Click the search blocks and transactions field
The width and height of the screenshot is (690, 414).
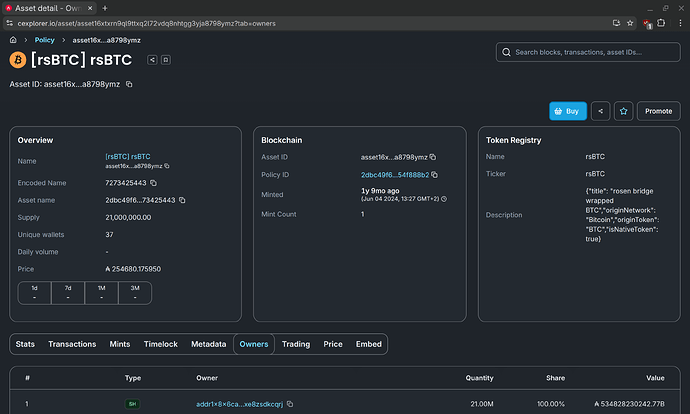pyautogui.click(x=587, y=52)
